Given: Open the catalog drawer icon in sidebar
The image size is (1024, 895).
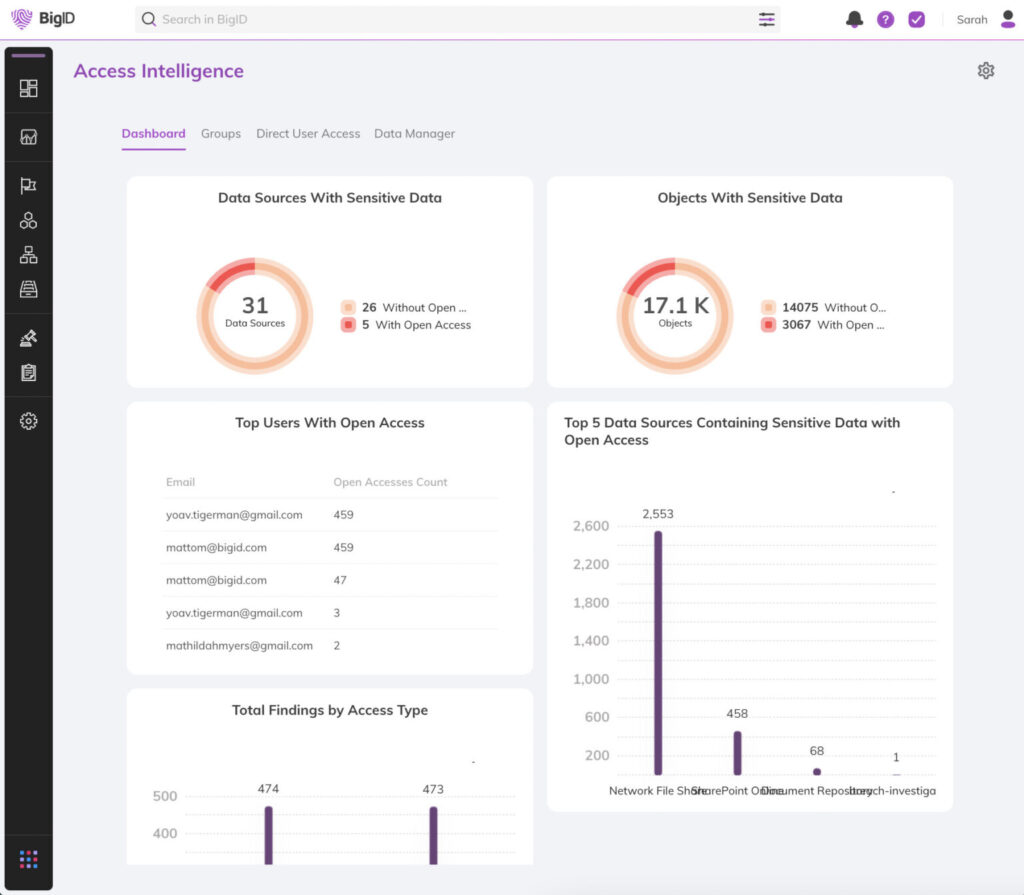Looking at the screenshot, I should tap(28, 289).
